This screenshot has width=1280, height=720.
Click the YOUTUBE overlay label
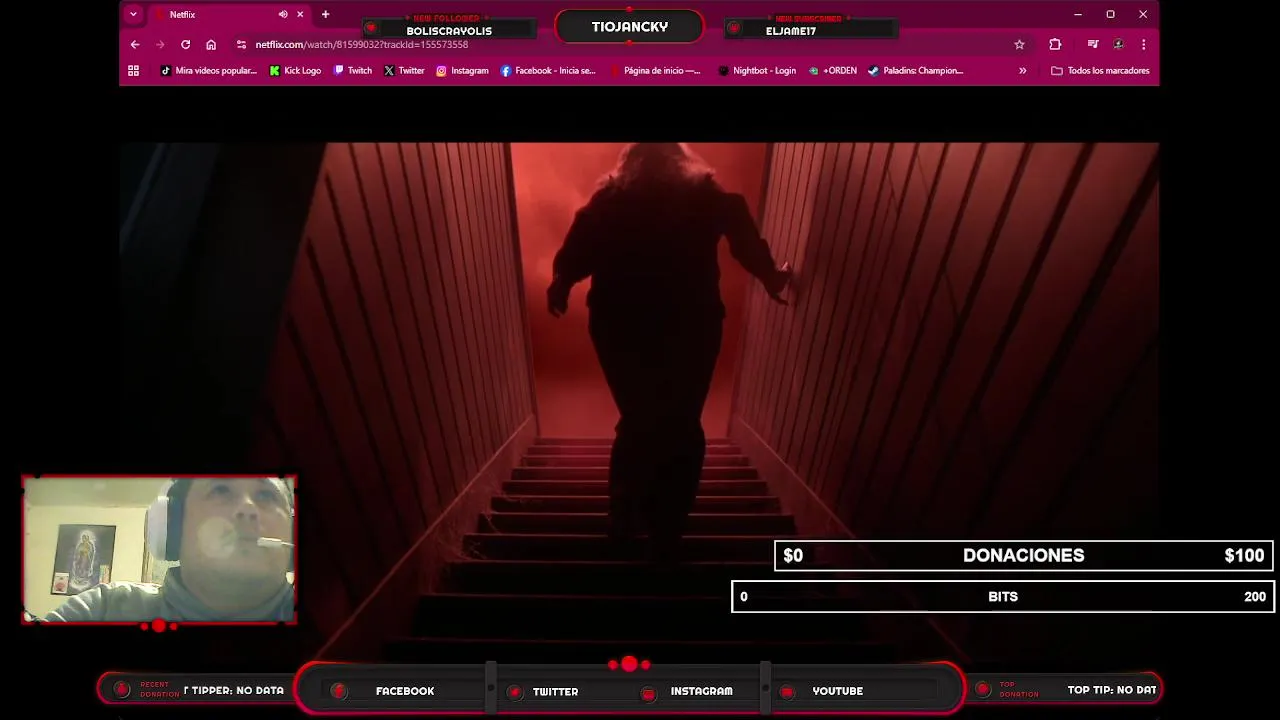[x=838, y=691]
